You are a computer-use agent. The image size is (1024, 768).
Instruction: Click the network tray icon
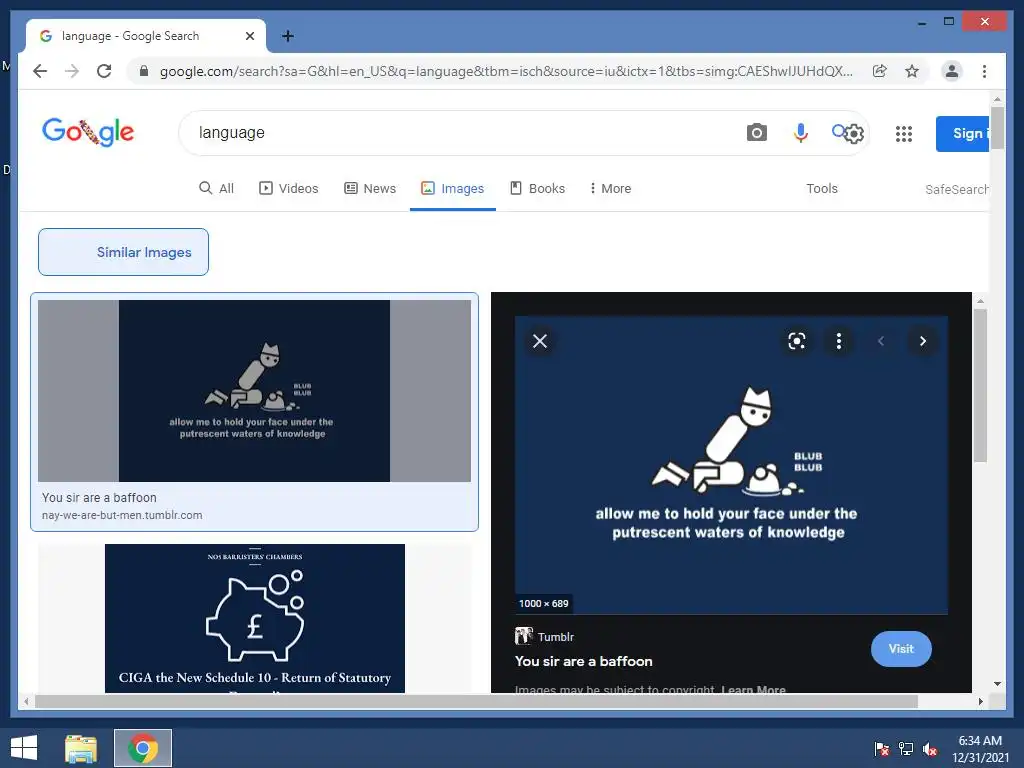(x=906, y=749)
